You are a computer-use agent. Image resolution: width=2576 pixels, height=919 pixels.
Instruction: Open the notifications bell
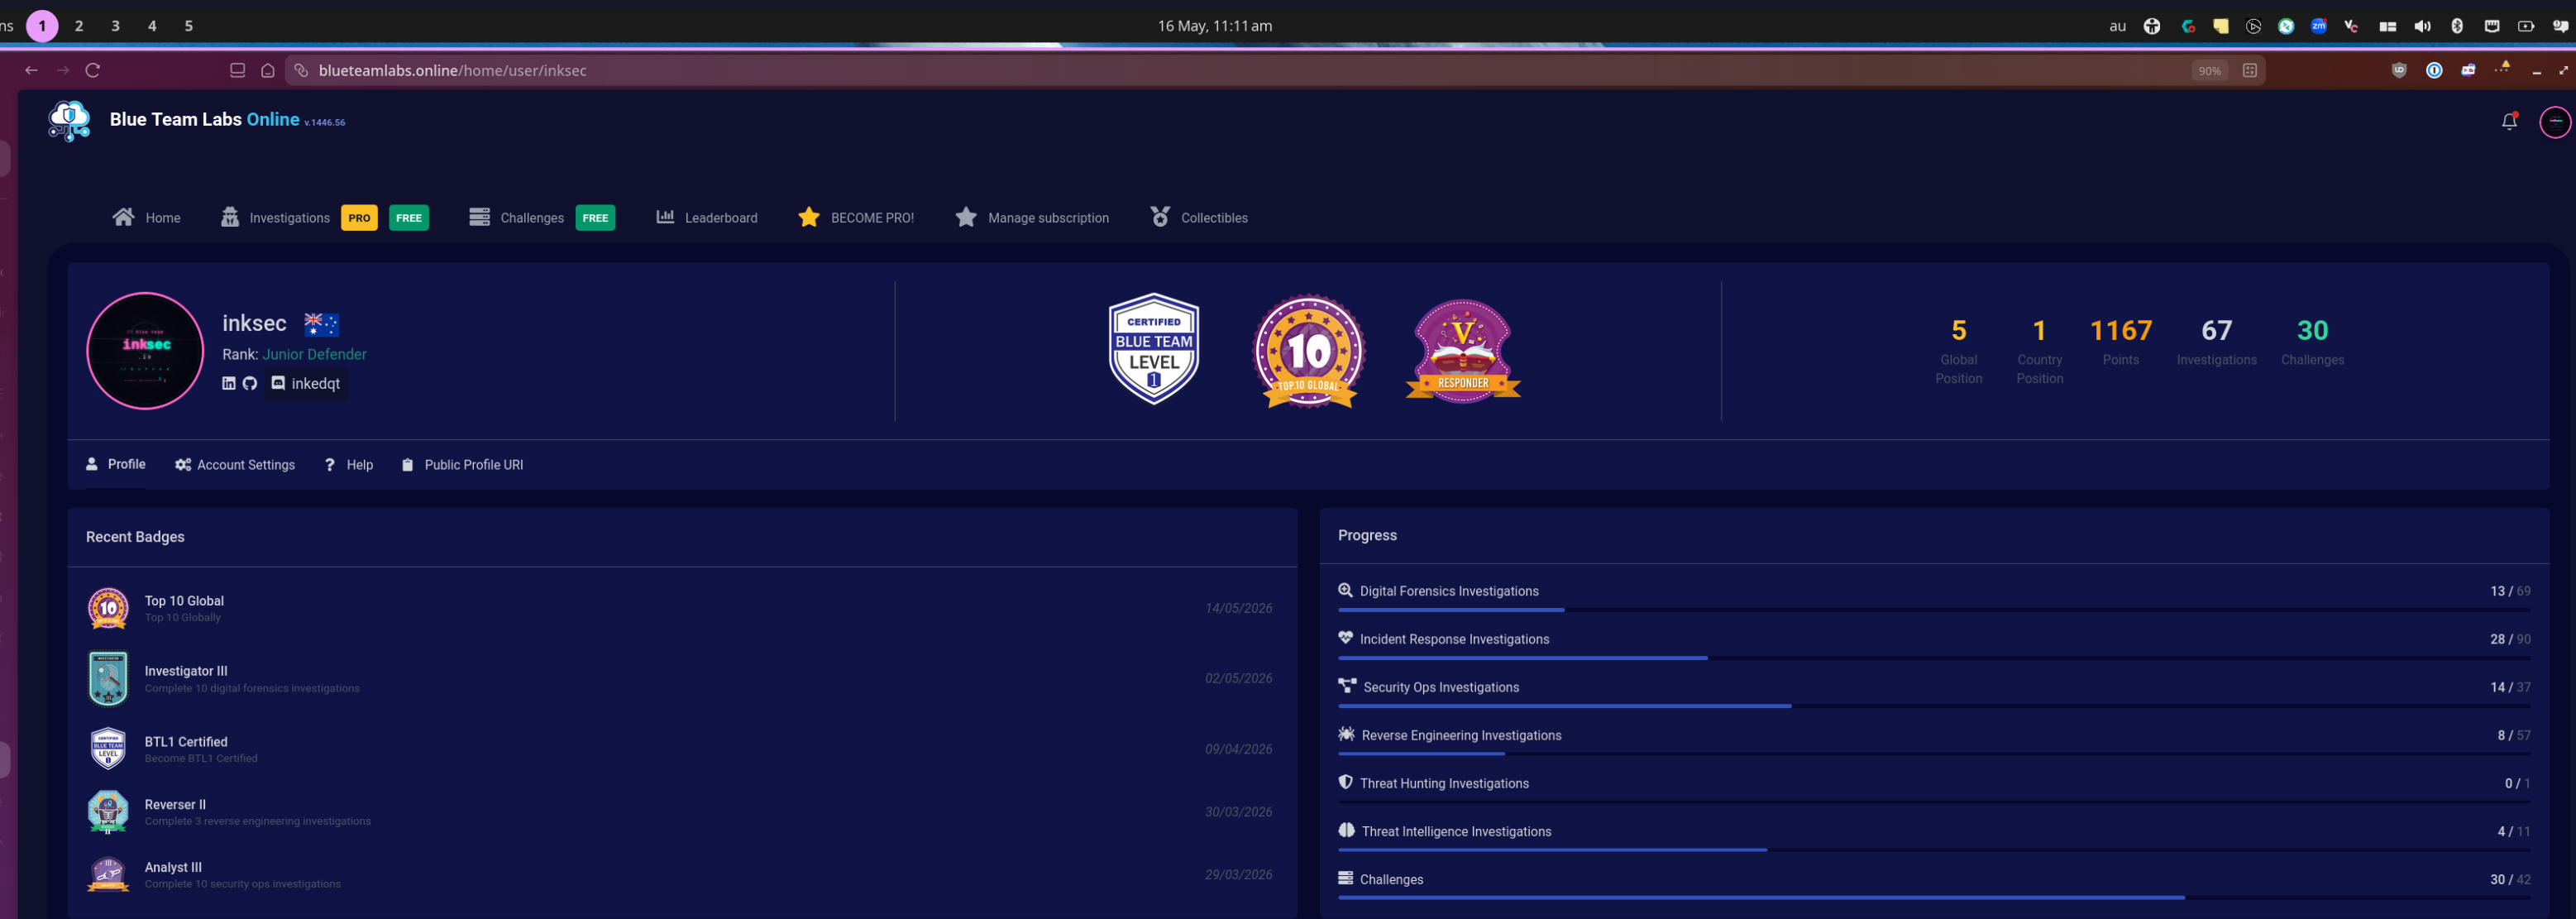(x=2509, y=122)
